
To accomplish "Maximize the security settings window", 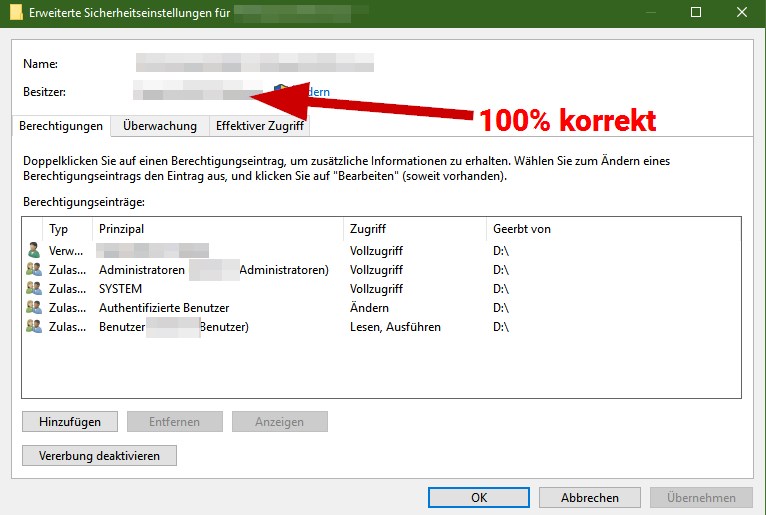I will point(696,12).
